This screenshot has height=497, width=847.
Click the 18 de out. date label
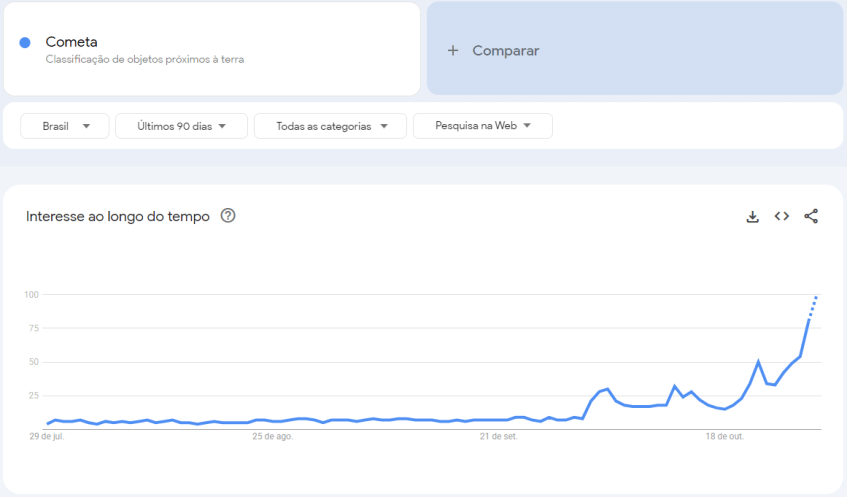coord(724,436)
